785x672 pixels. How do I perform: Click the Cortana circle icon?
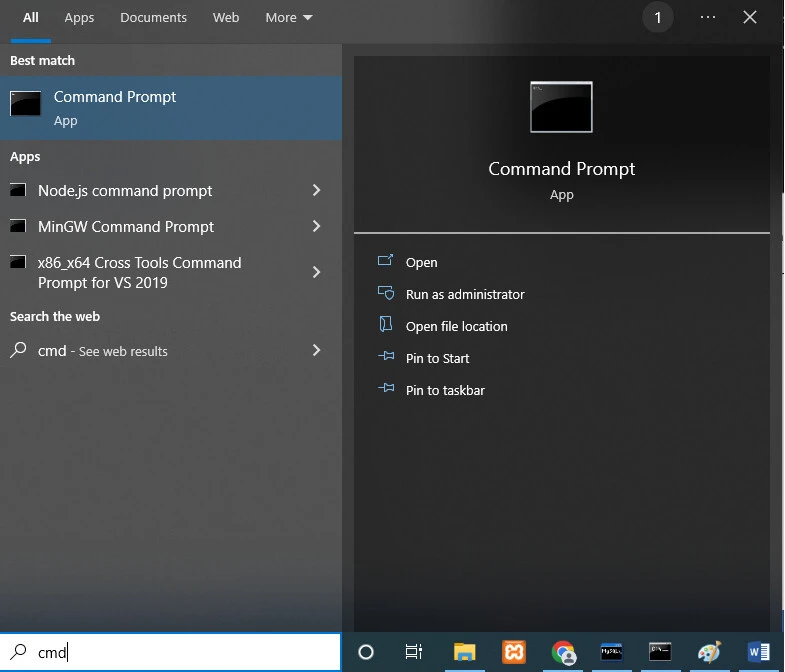coord(366,652)
